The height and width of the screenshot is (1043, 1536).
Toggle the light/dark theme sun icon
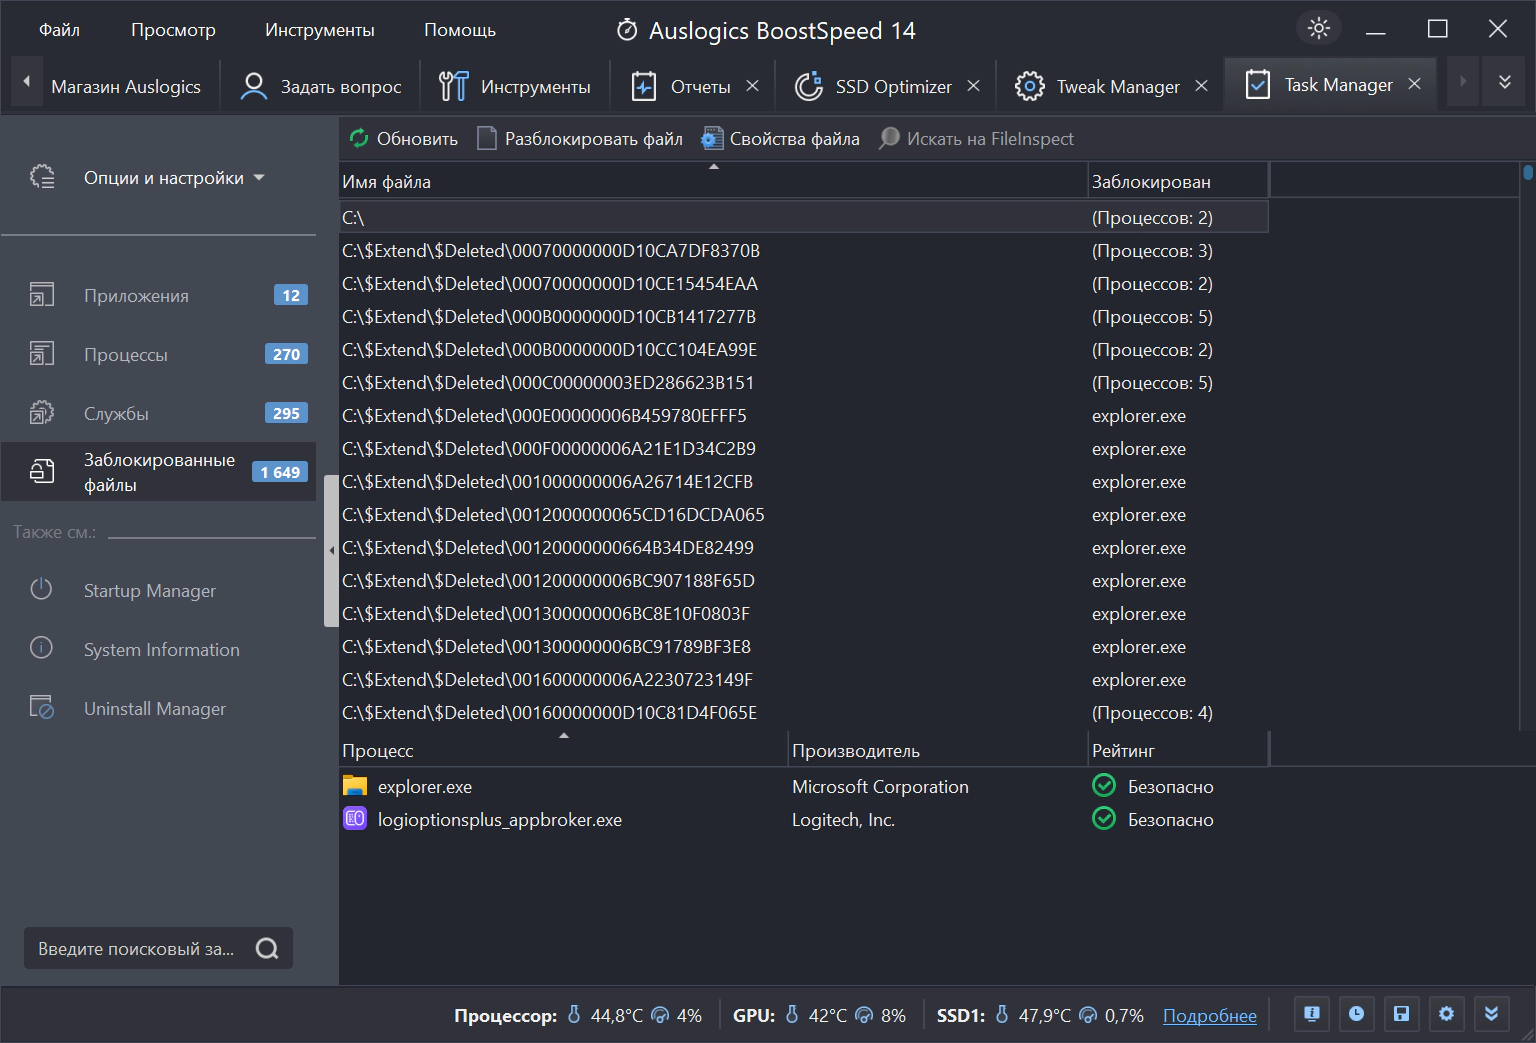click(x=1319, y=28)
